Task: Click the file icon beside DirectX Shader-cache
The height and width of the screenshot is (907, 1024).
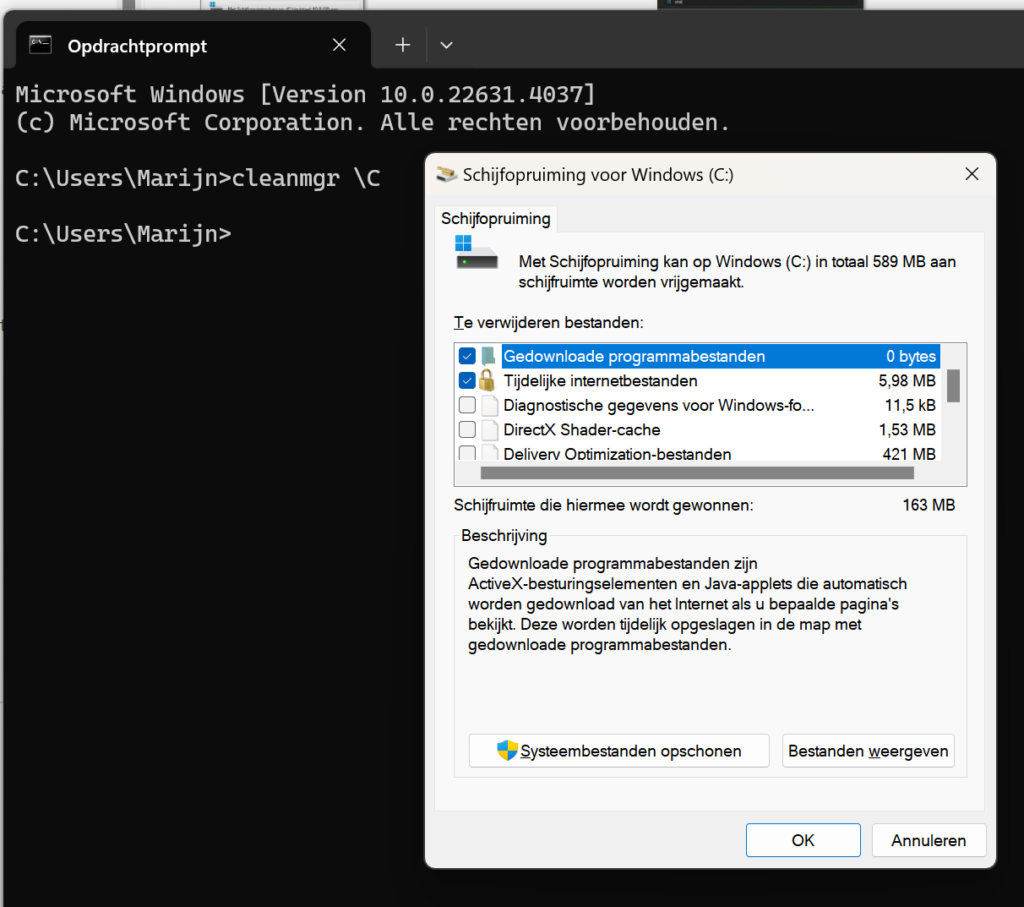Action: click(x=490, y=430)
